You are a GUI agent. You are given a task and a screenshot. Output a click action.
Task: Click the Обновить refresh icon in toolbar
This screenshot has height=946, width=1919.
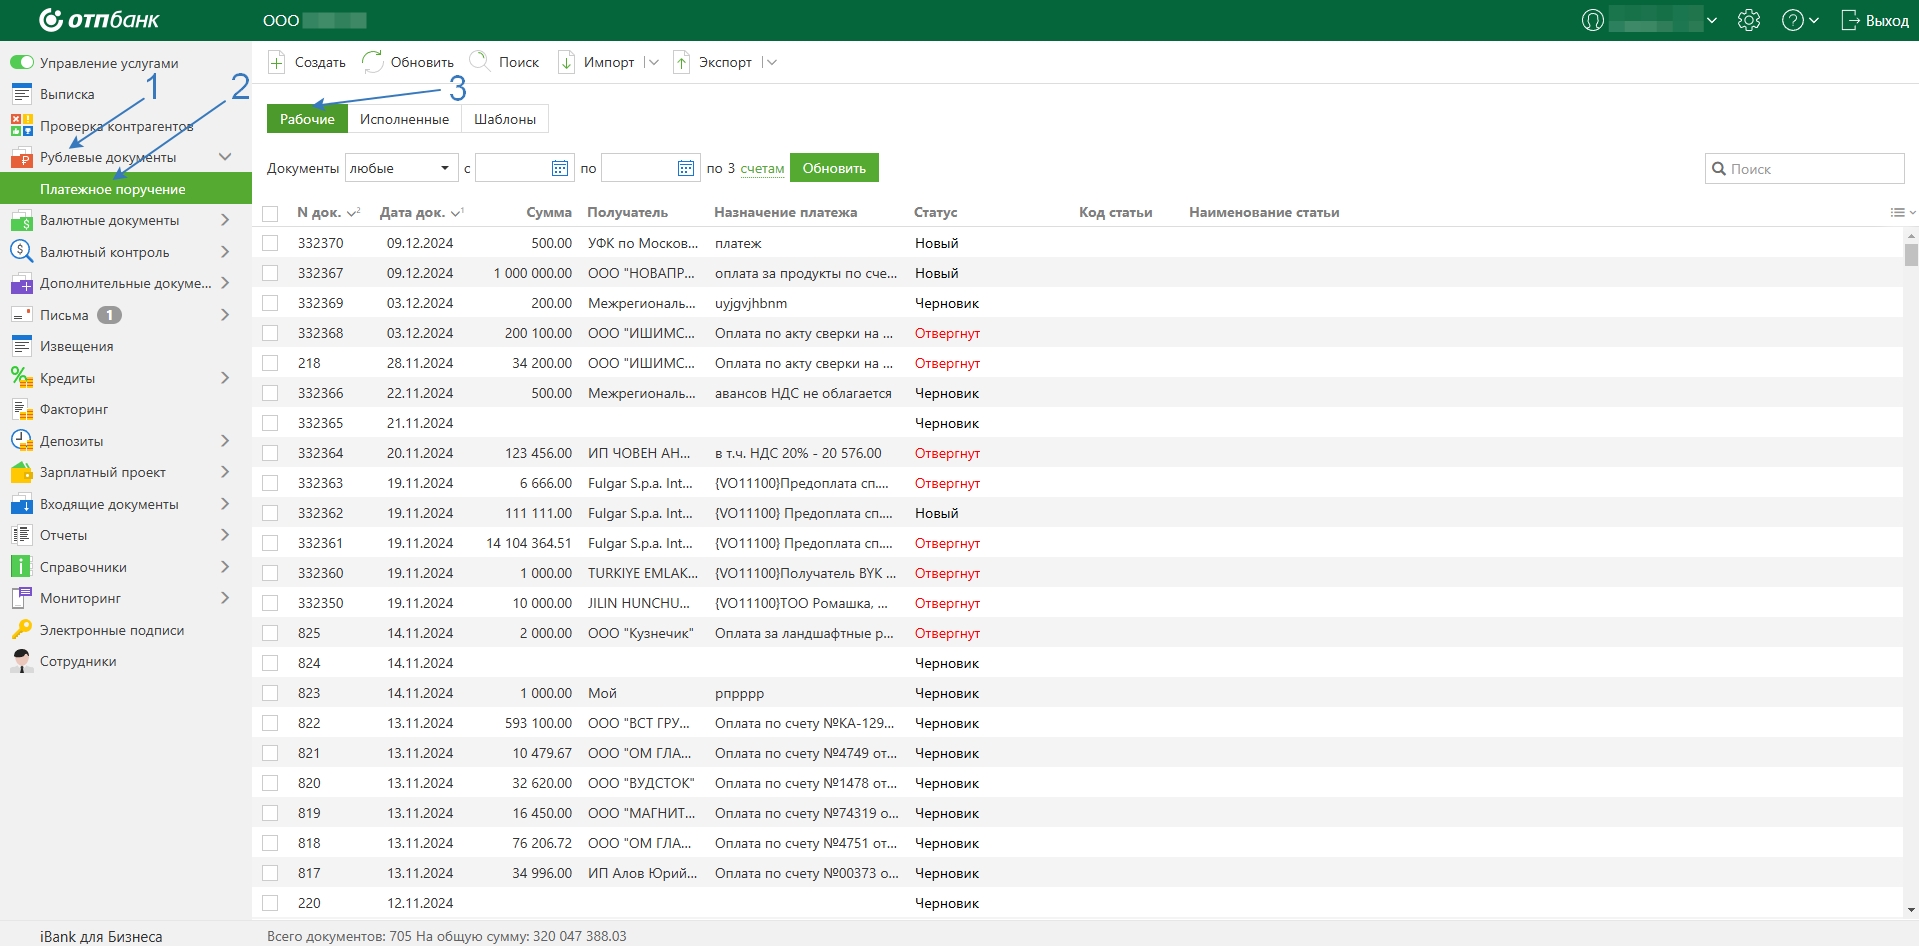tap(372, 62)
